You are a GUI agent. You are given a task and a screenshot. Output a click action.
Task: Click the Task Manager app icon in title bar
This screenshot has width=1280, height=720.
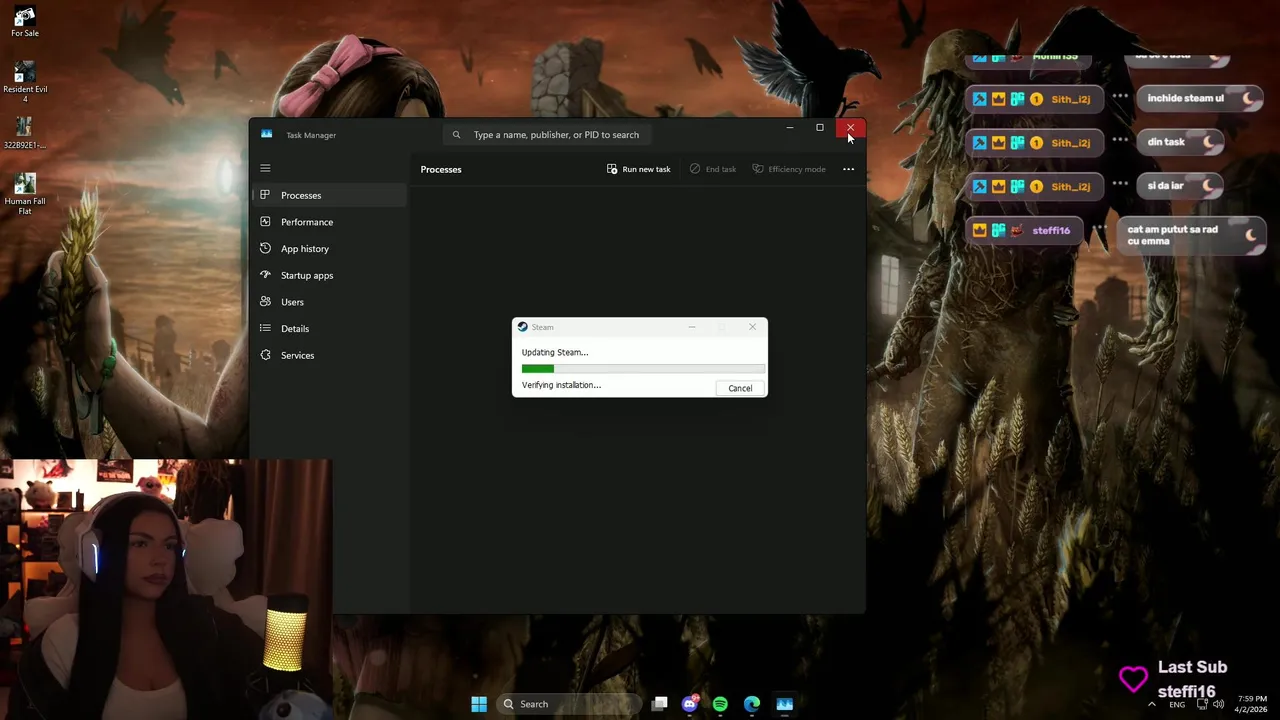click(266, 134)
